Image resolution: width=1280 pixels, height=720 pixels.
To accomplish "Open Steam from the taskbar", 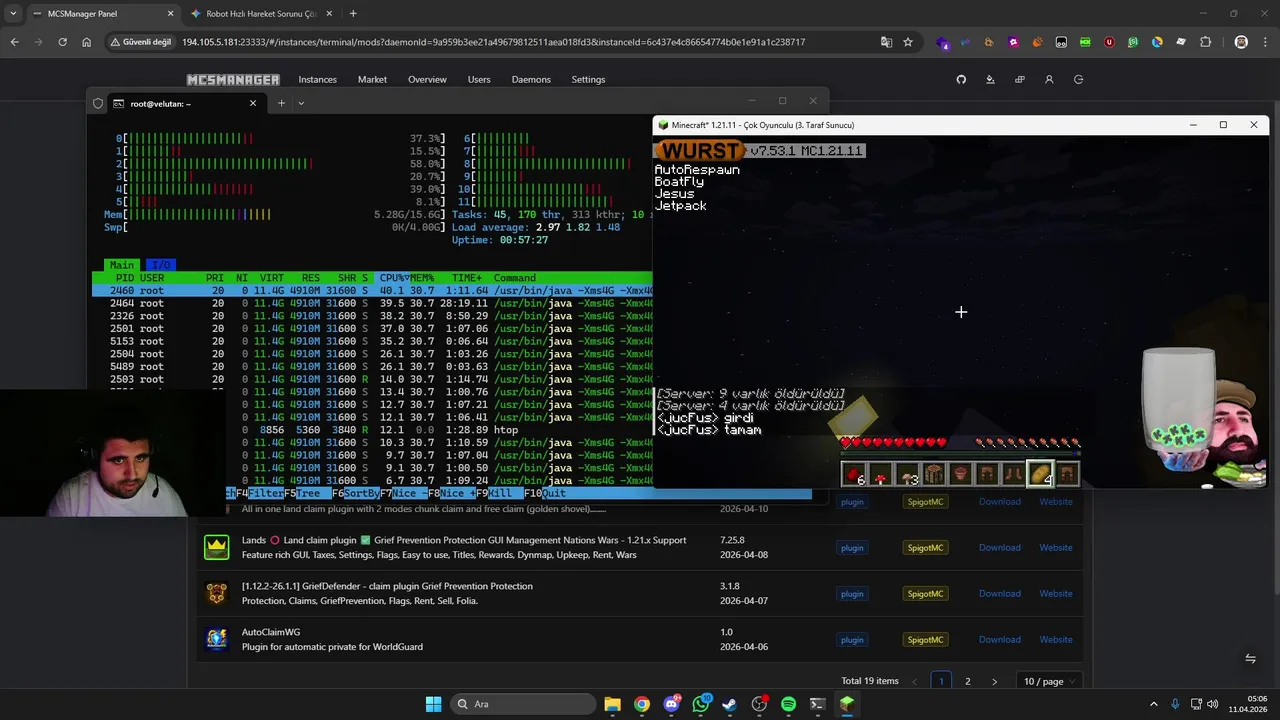I will click(730, 704).
